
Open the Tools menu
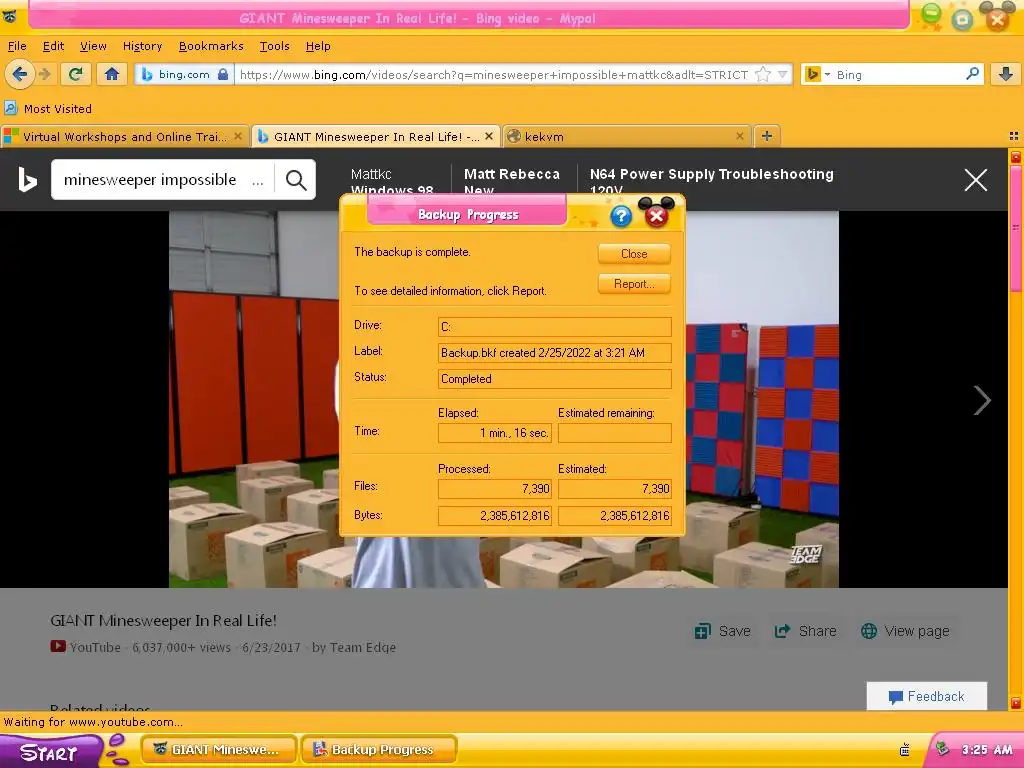tap(274, 46)
